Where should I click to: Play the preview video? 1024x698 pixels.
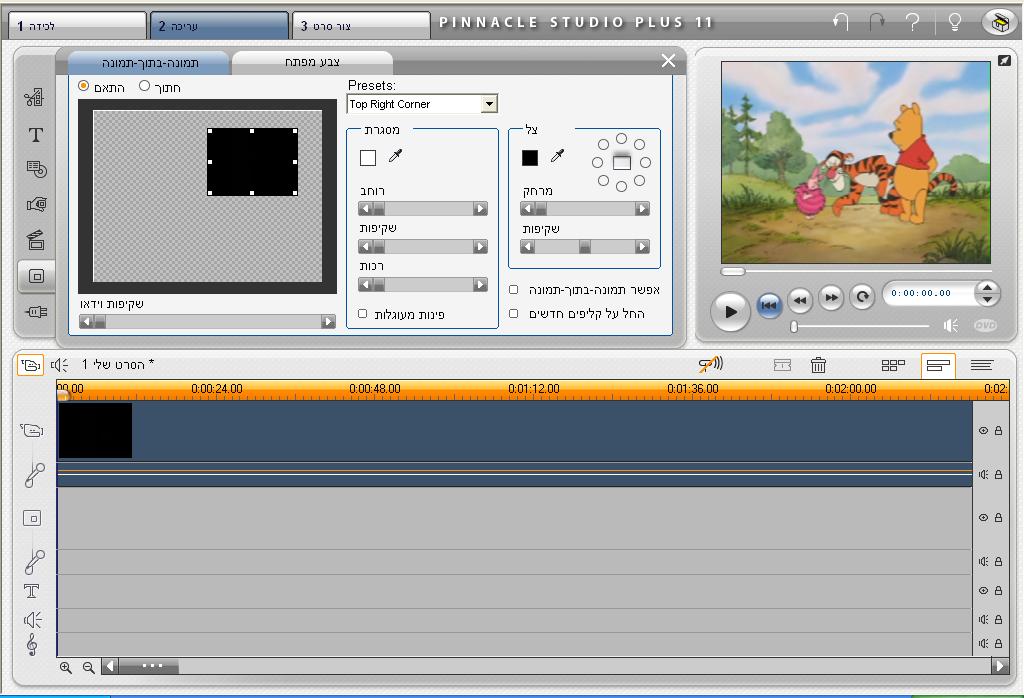(729, 311)
